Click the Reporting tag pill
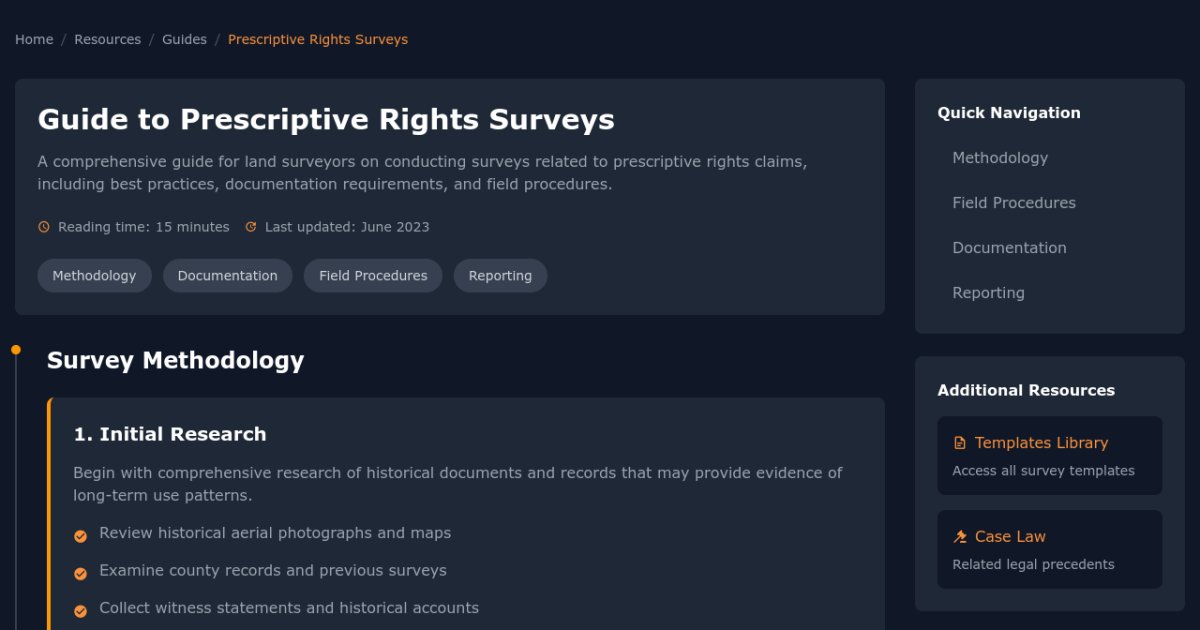The width and height of the screenshot is (1200, 630). tap(500, 276)
